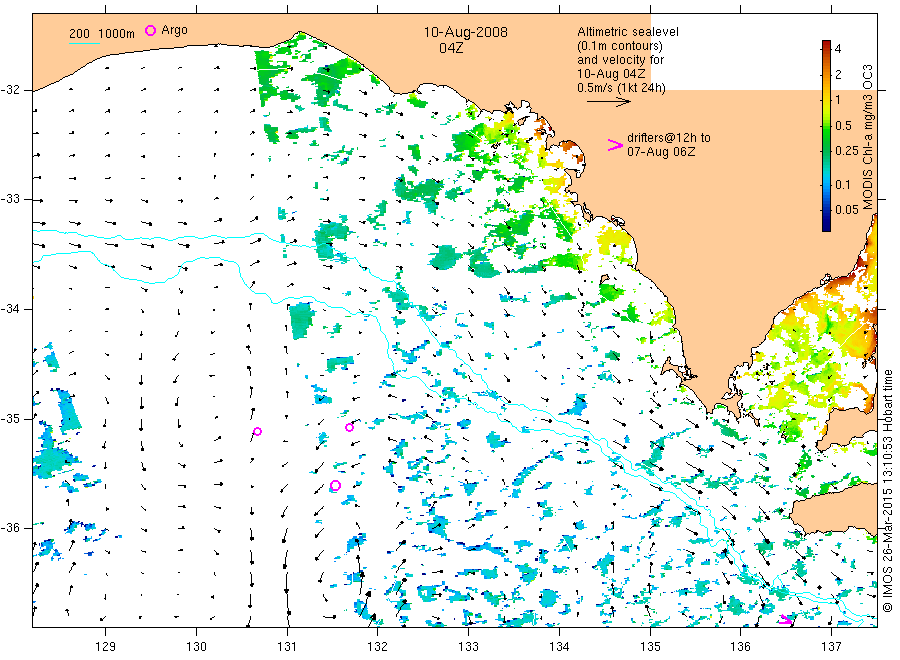Click the MODIS chlorophyll color bar
Viewport: 900px width, 660px height.
(x=826, y=135)
